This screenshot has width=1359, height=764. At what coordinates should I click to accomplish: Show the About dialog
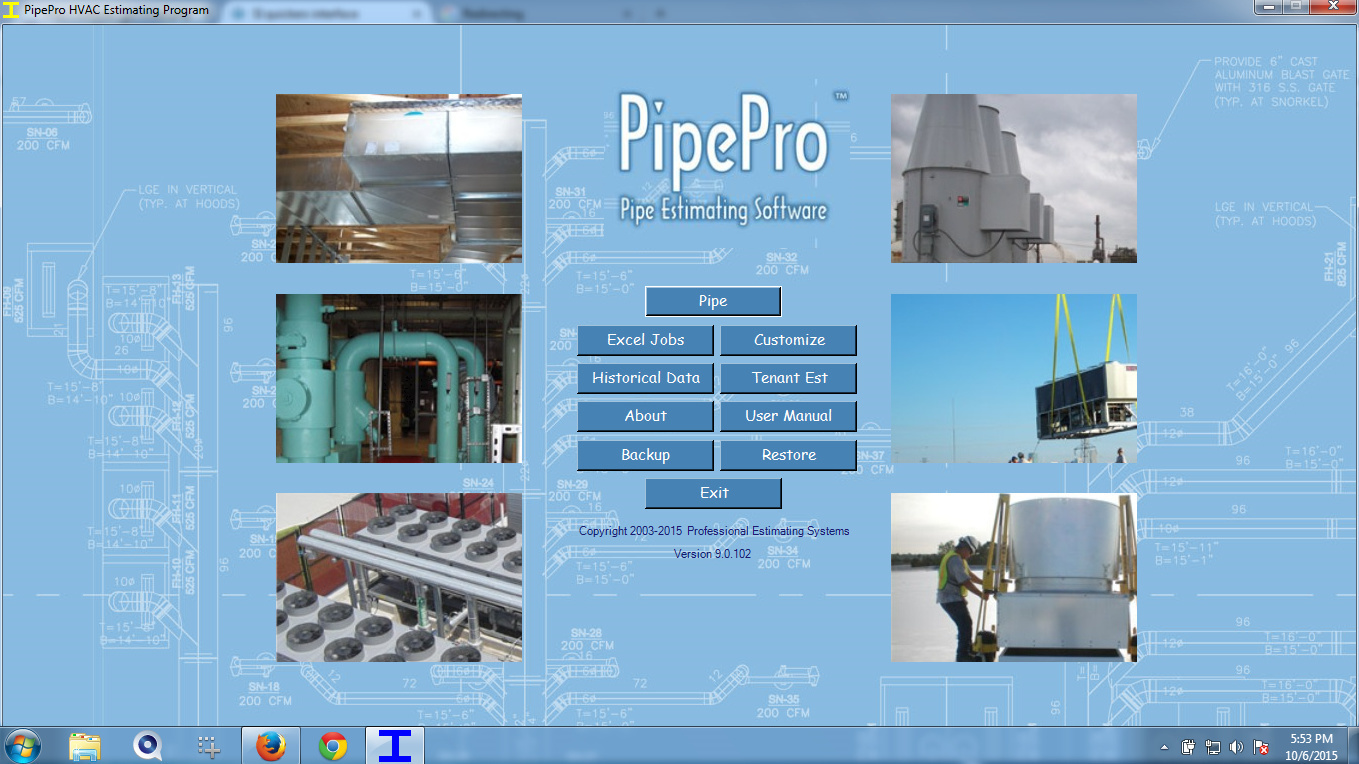pyautogui.click(x=645, y=416)
